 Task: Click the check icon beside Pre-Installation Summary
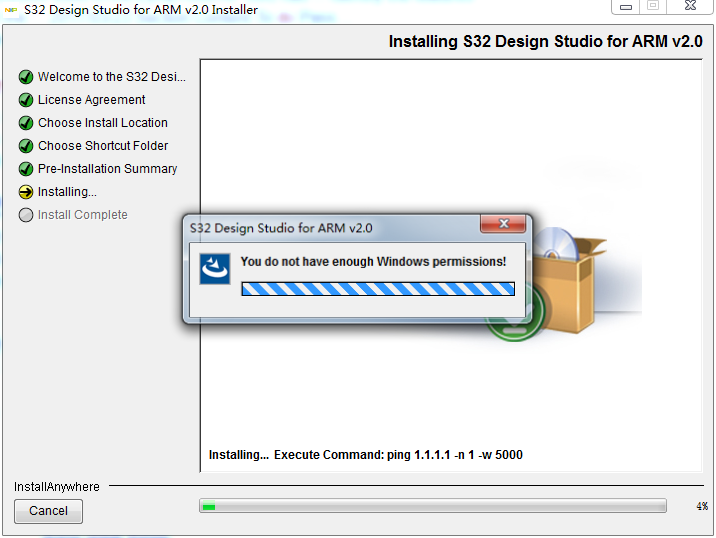(x=26, y=169)
